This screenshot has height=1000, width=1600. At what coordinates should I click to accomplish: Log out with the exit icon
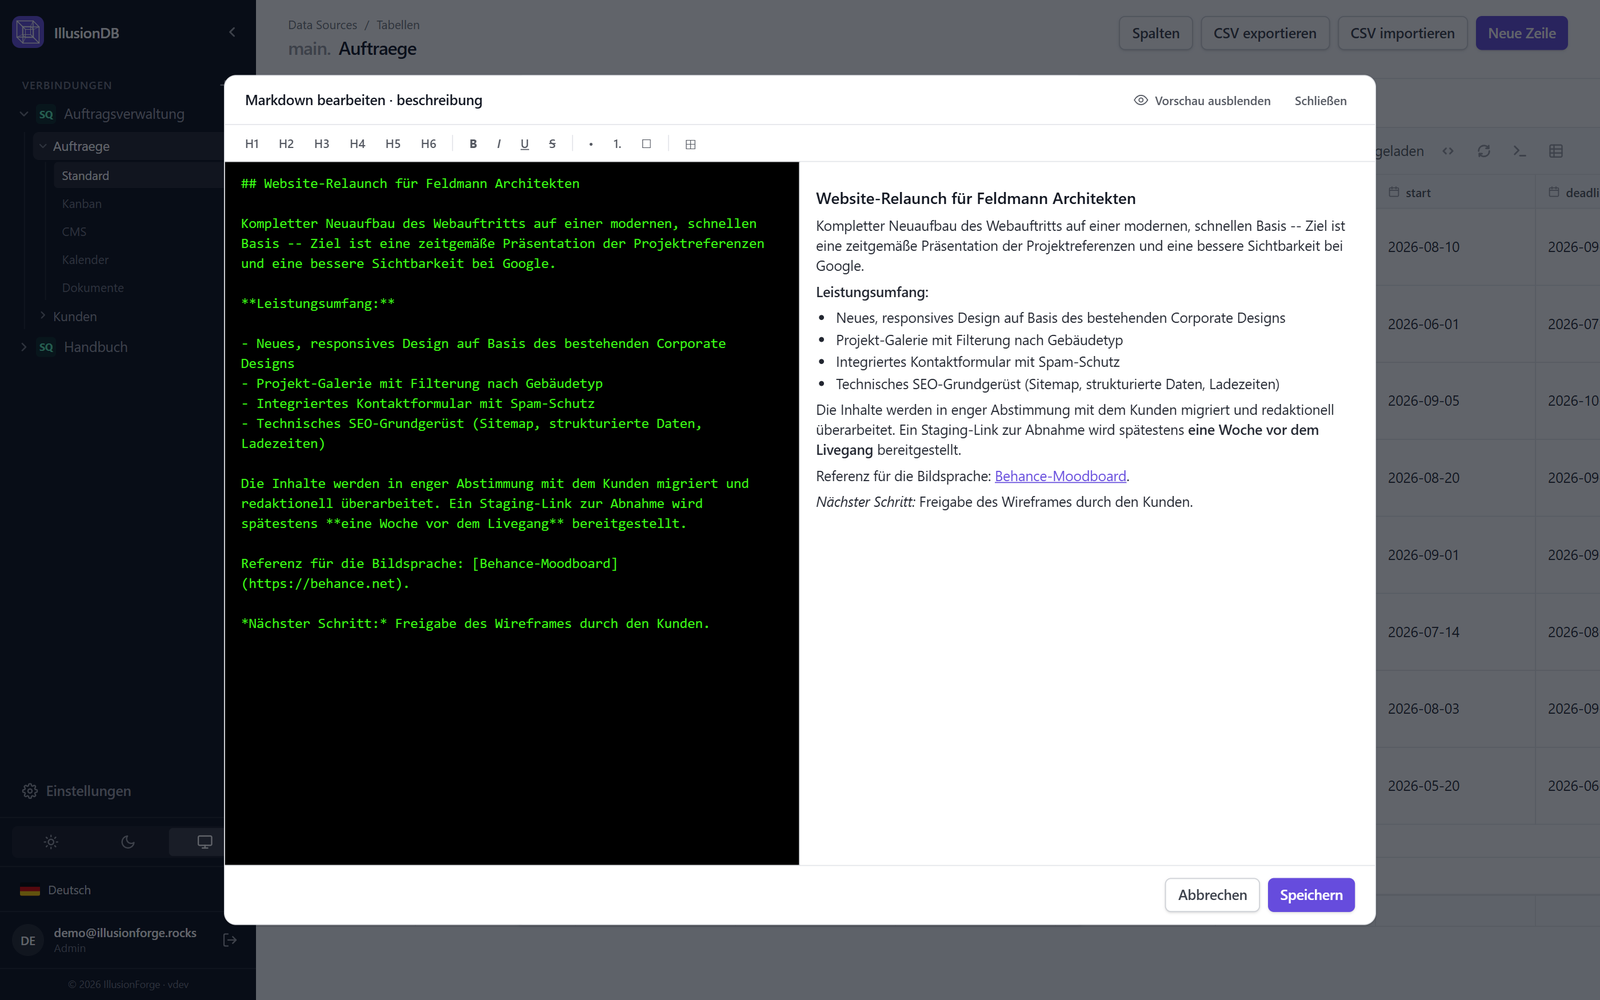click(230, 940)
